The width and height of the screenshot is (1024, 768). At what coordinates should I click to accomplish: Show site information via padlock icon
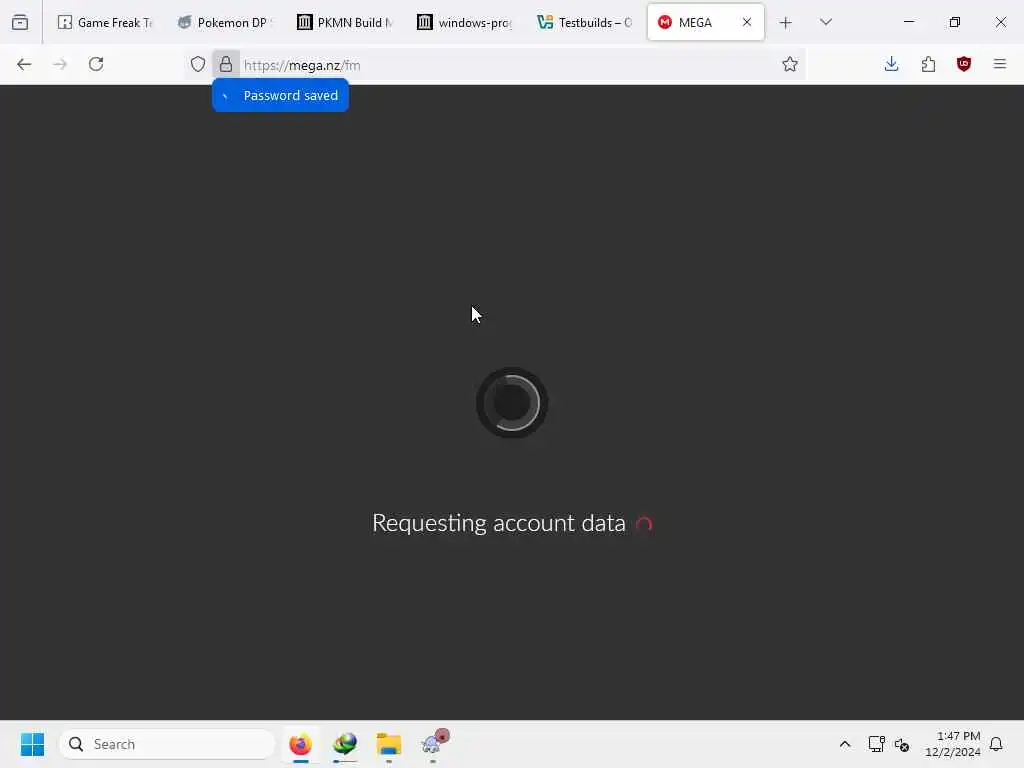[x=226, y=64]
